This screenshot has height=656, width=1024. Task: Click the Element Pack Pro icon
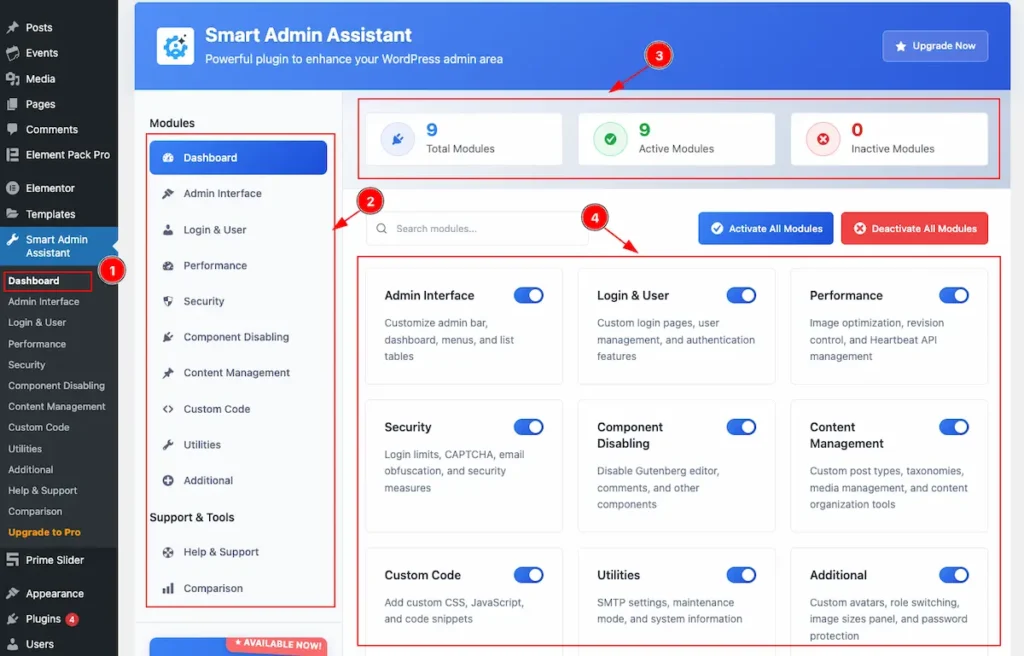tap(12, 155)
